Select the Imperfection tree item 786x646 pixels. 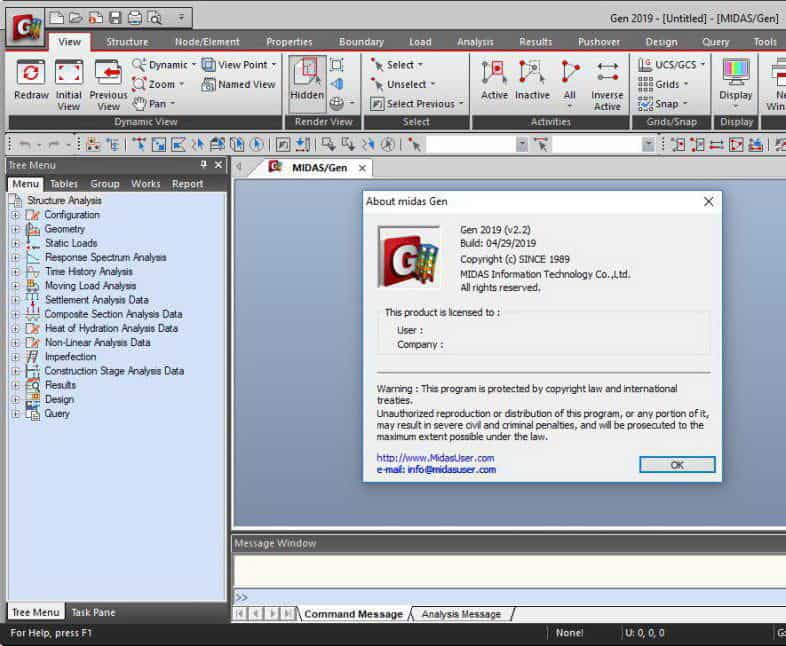(x=70, y=356)
